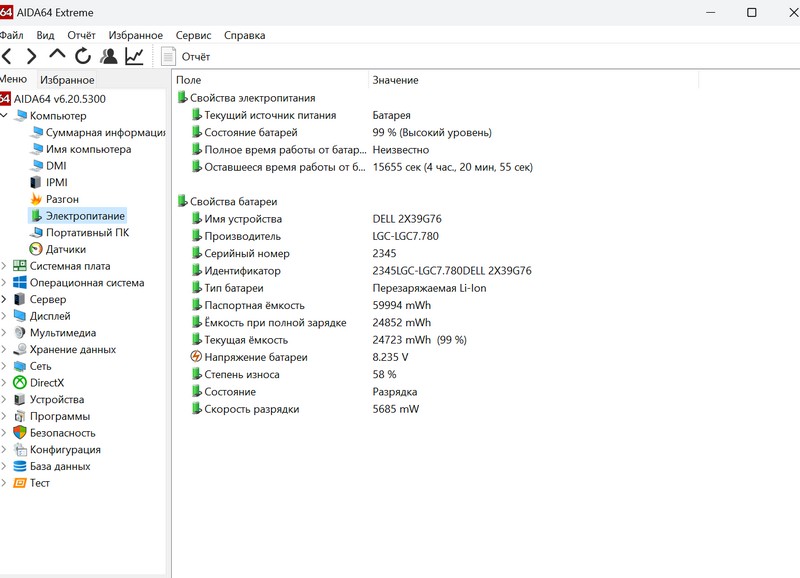Select Суммарная информация in the tree
This screenshot has height=578, width=800.
[x=104, y=133]
